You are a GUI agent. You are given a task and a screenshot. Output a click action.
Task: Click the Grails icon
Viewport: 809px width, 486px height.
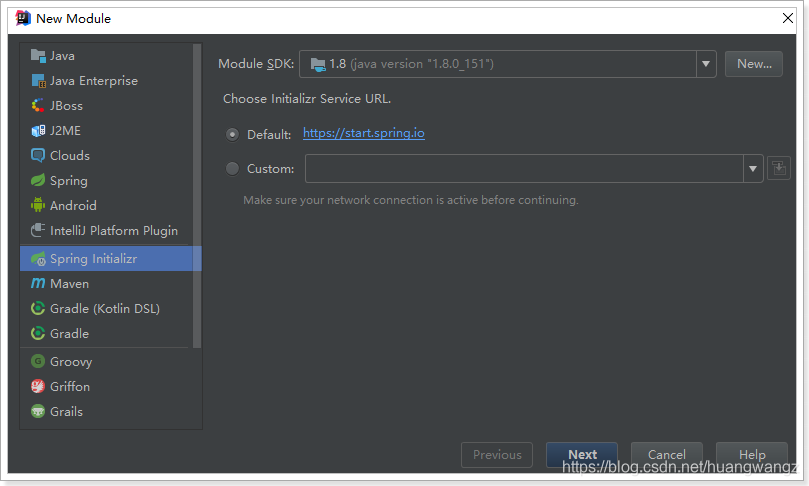pyautogui.click(x=38, y=411)
